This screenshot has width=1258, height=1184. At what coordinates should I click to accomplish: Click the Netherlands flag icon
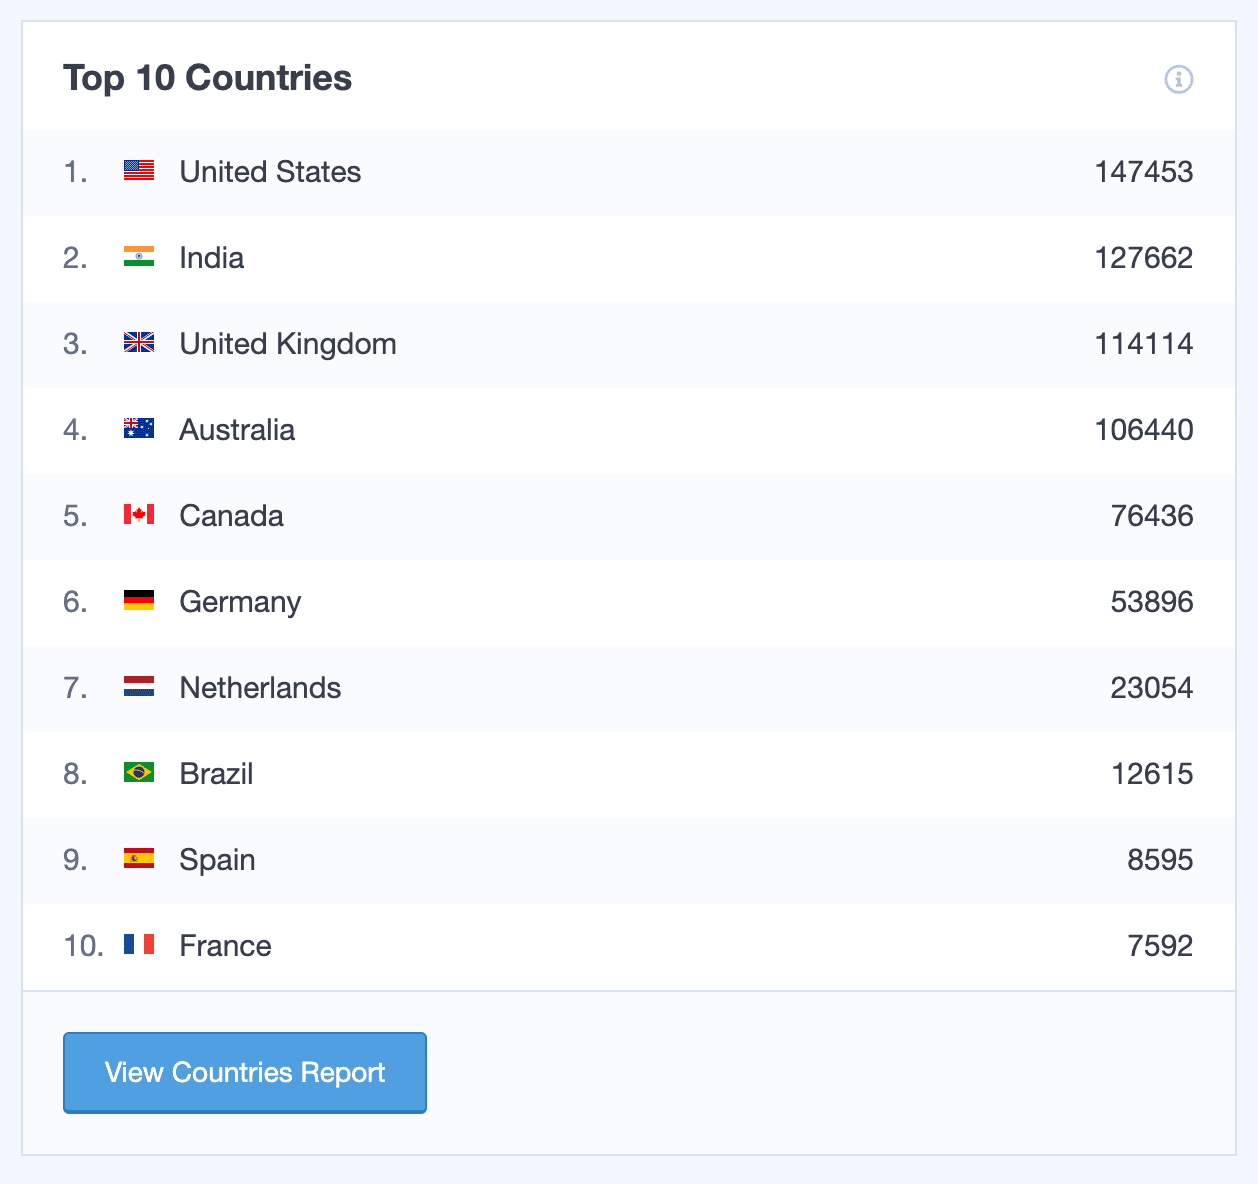click(x=139, y=687)
